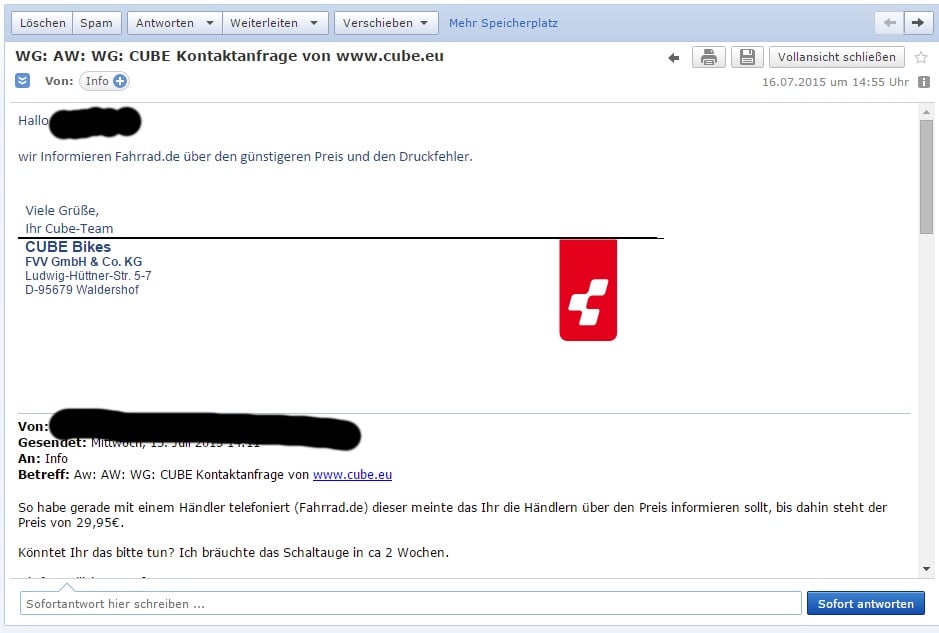The width and height of the screenshot is (939, 633).
Task: Go to previous email with left arrow
Action: [x=890, y=23]
